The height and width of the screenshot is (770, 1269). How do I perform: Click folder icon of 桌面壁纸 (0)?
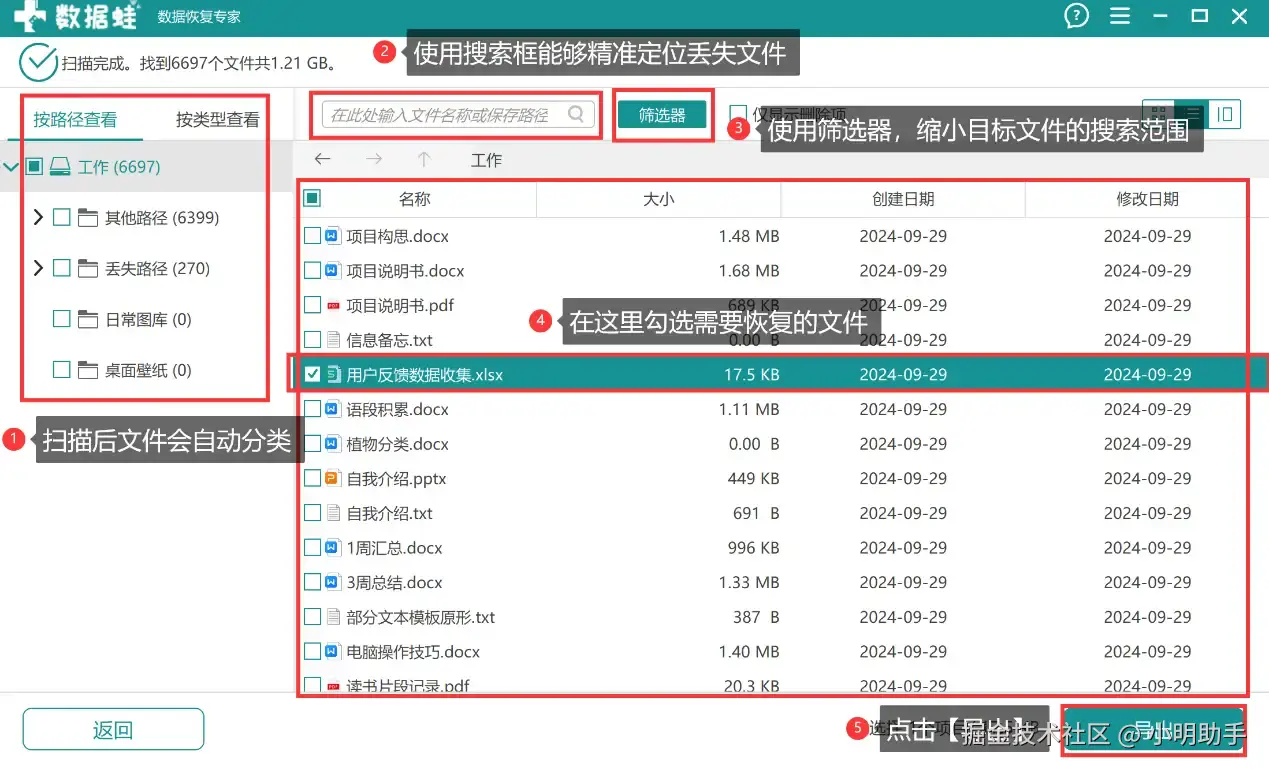[88, 371]
